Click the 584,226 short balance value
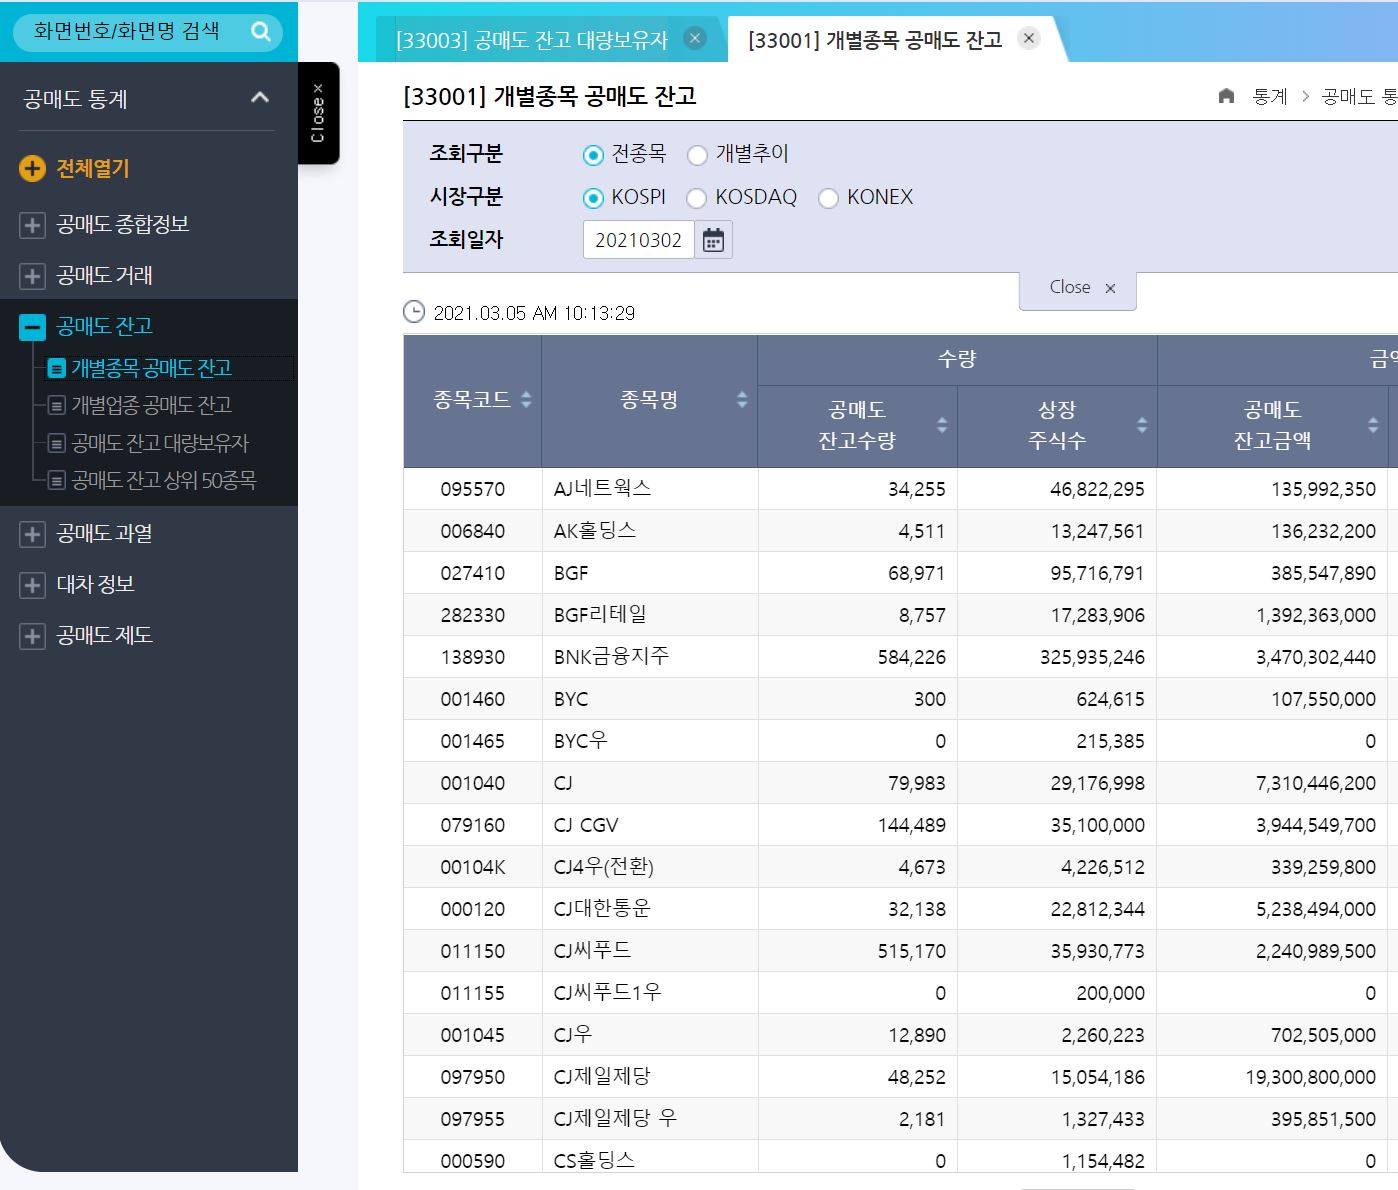The width and height of the screenshot is (1398, 1190). 911,657
